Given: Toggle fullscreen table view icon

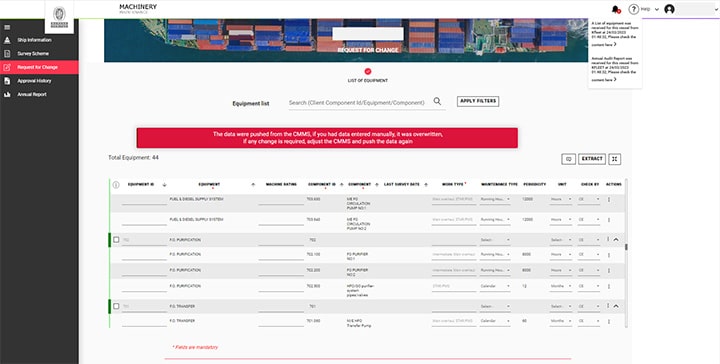Looking at the screenshot, I should pos(615,159).
